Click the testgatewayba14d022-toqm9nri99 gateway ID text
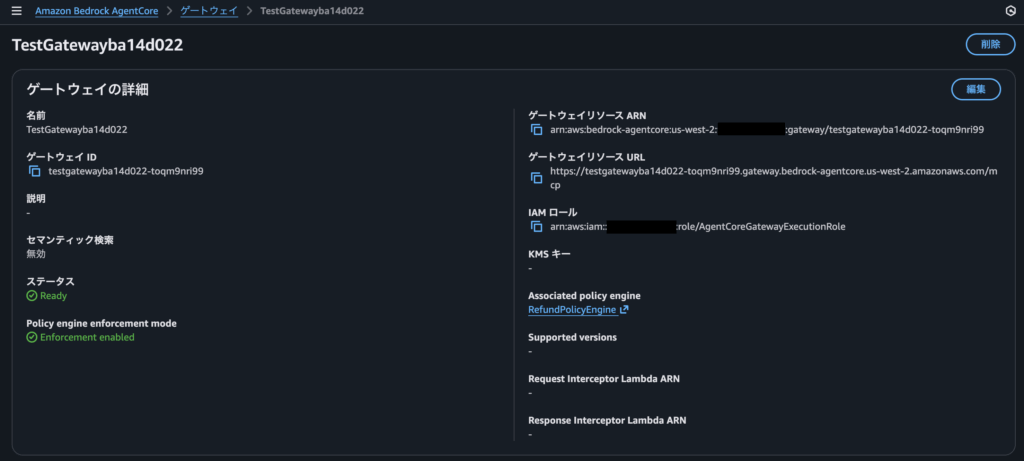Viewport: 1024px width, 461px height. click(x=126, y=171)
